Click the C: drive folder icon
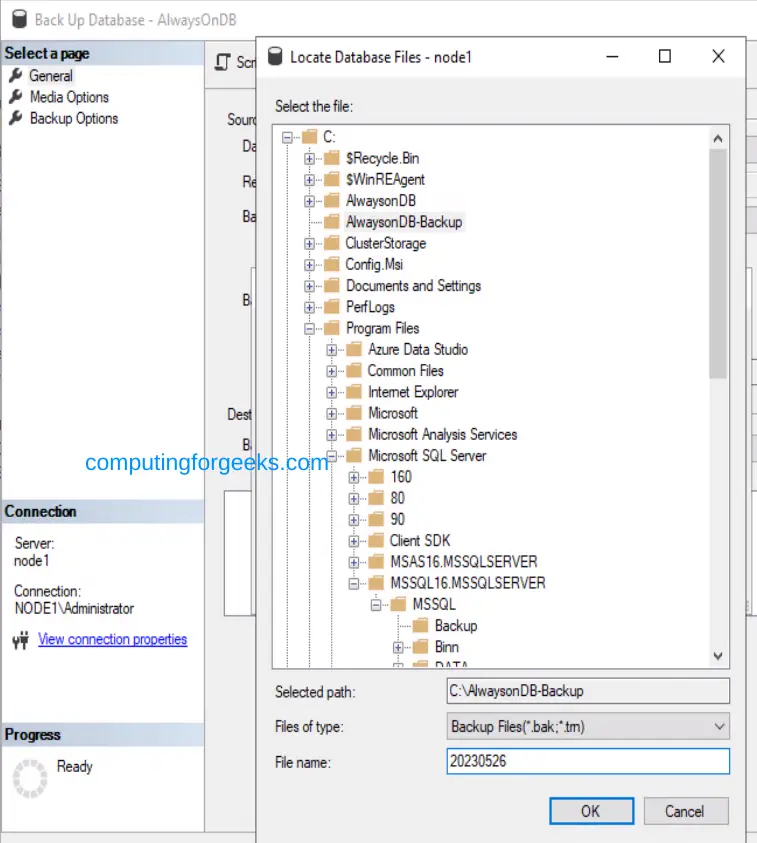This screenshot has width=757, height=843. click(x=310, y=137)
